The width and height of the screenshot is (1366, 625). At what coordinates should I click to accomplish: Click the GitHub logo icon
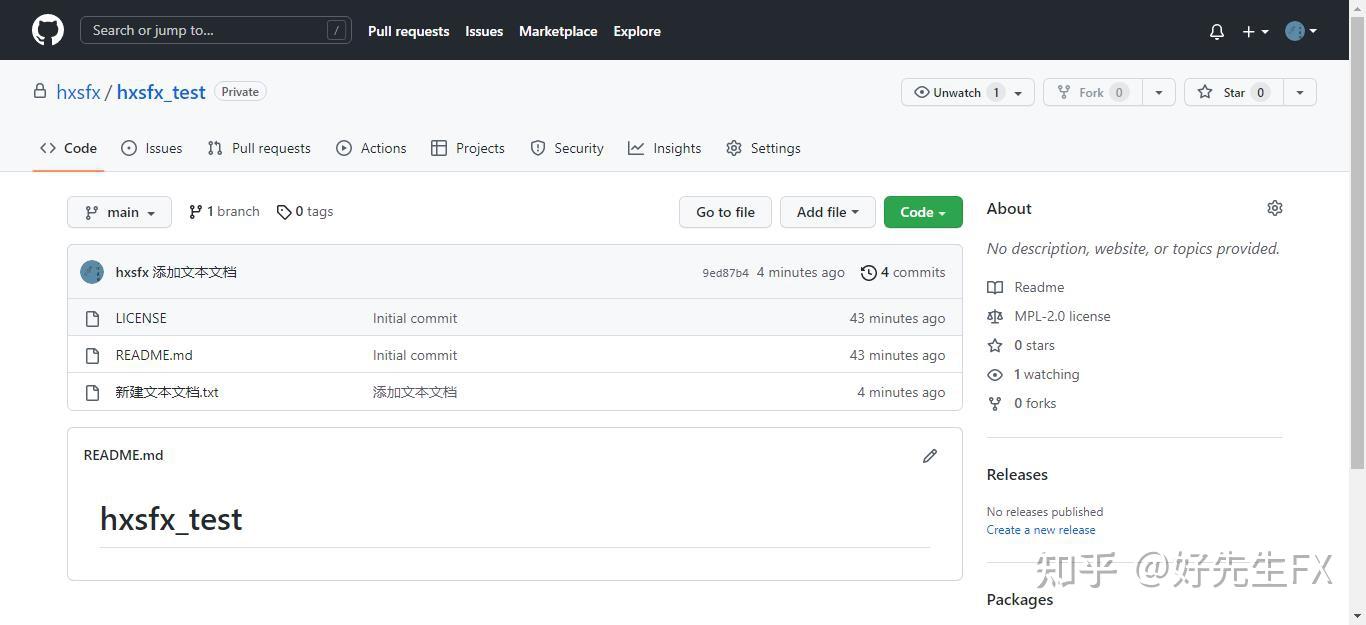(x=47, y=30)
